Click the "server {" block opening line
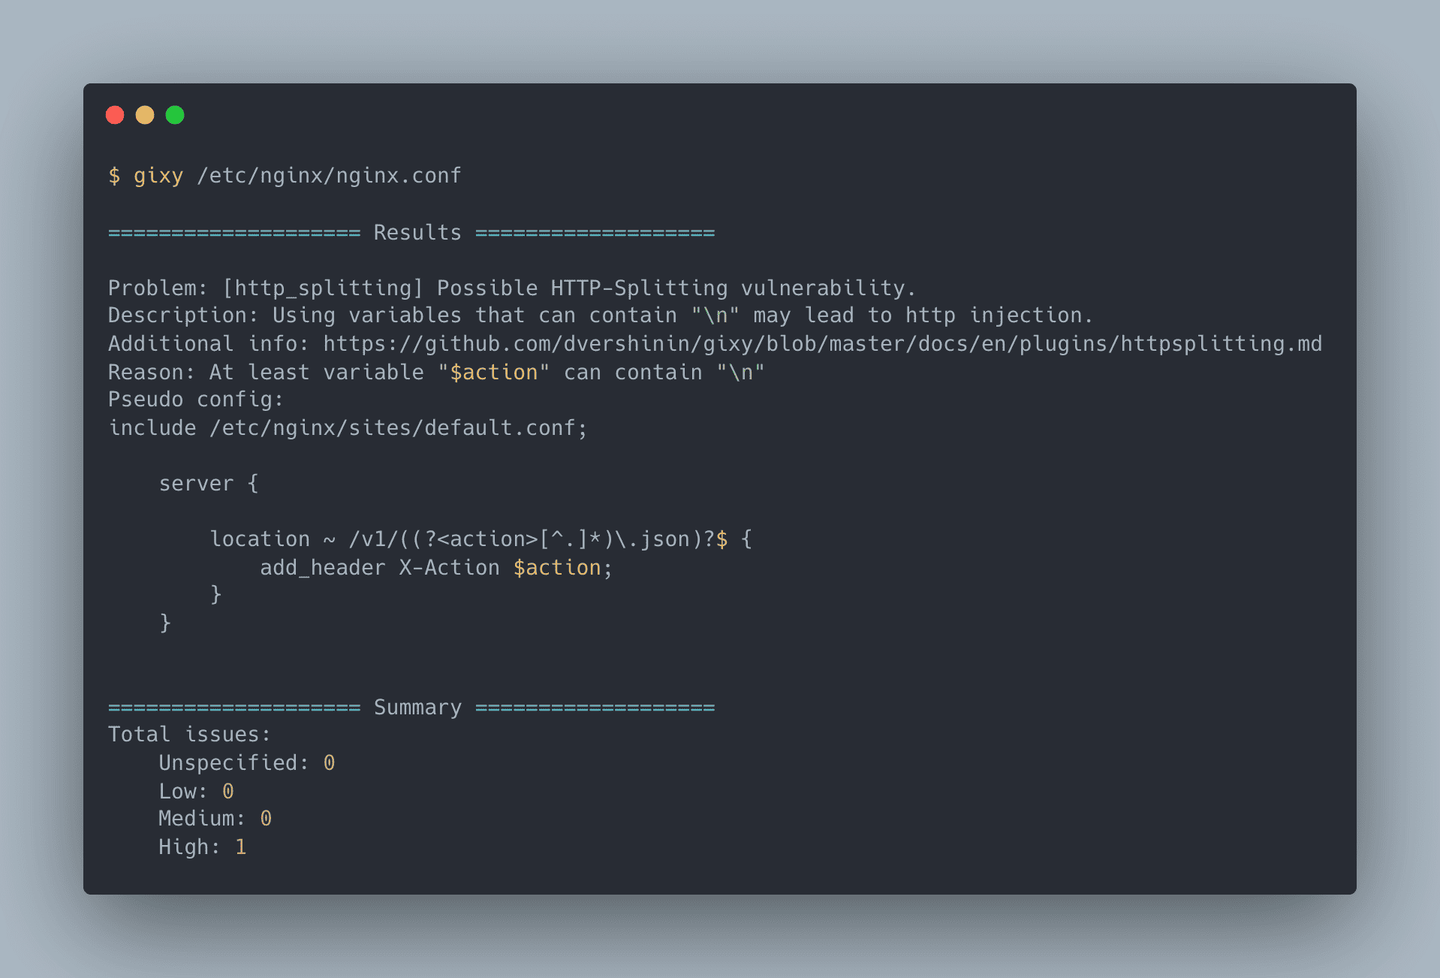Screen dimensions: 1440x978 (x=208, y=484)
